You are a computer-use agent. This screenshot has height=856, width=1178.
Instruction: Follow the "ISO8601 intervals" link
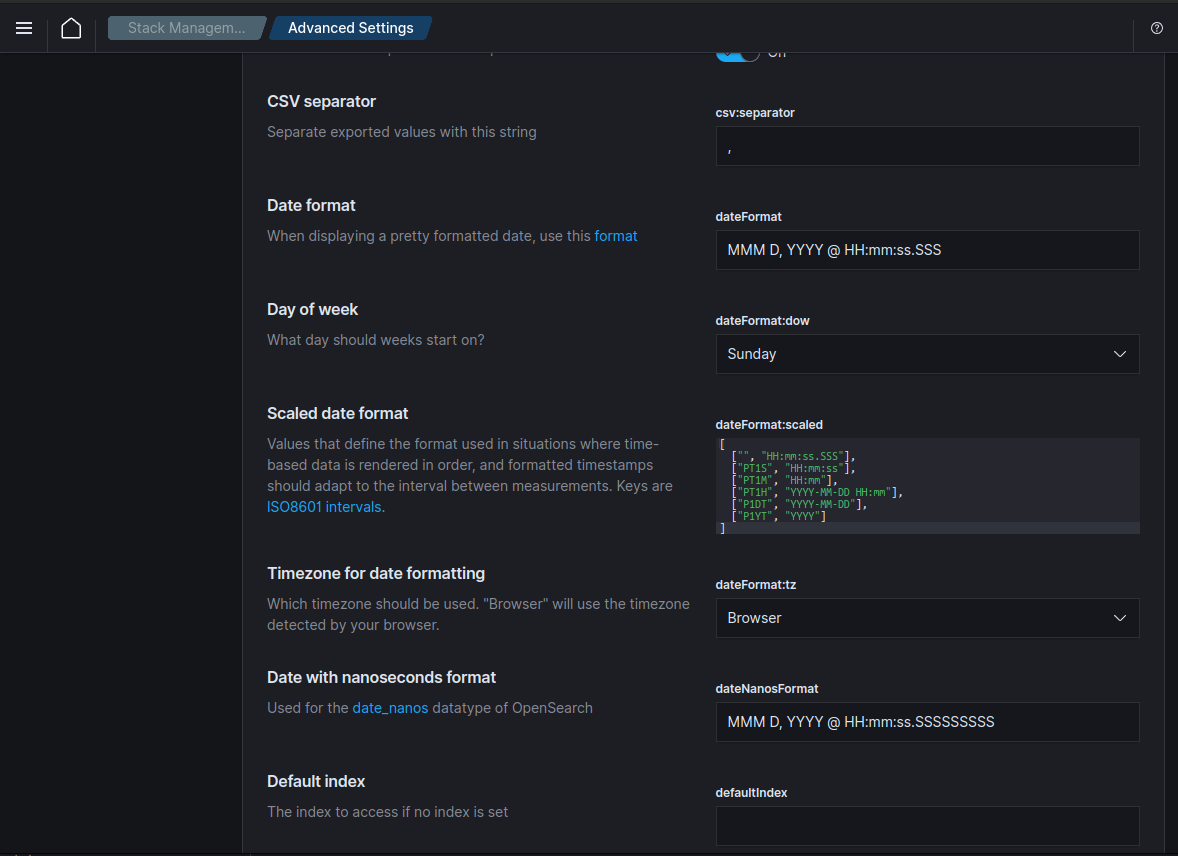point(323,506)
